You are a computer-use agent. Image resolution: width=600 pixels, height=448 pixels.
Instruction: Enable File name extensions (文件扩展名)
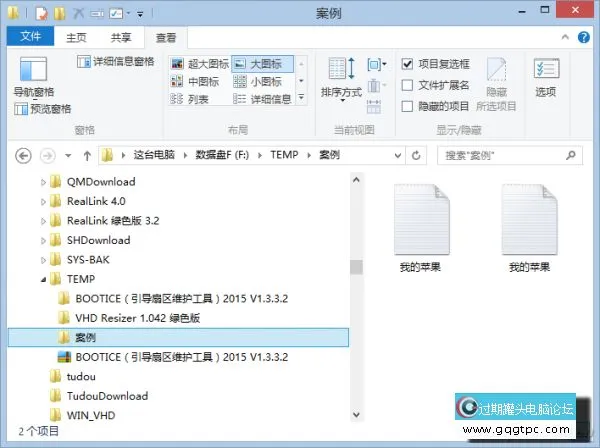408,85
